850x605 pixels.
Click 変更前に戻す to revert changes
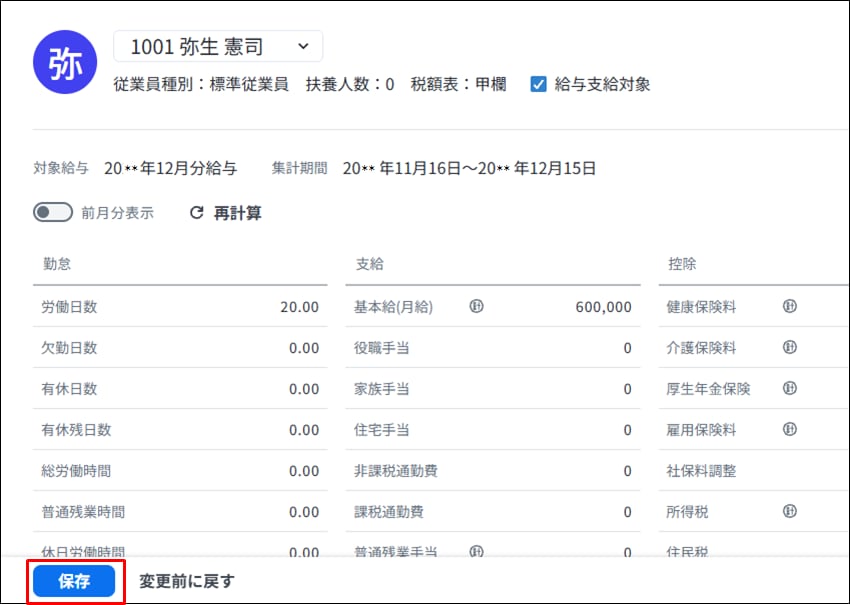point(187,581)
